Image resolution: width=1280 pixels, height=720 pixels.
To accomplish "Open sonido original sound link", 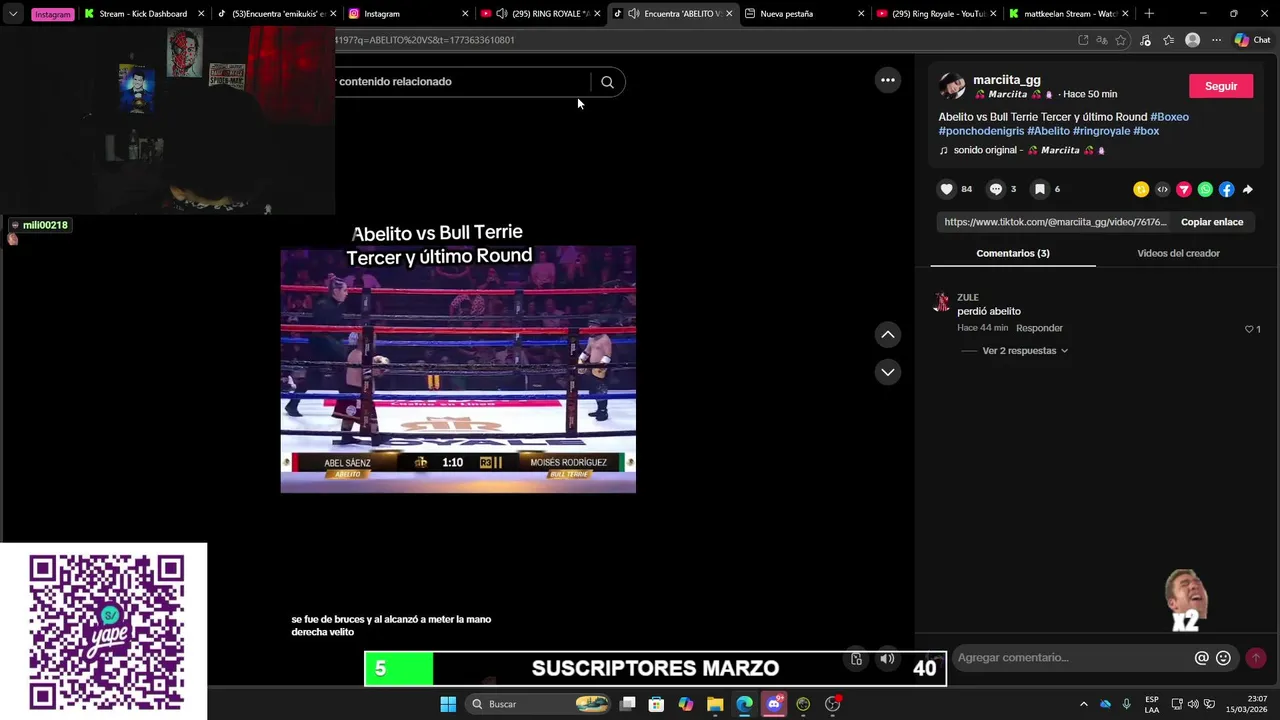I will [x=1023, y=150].
